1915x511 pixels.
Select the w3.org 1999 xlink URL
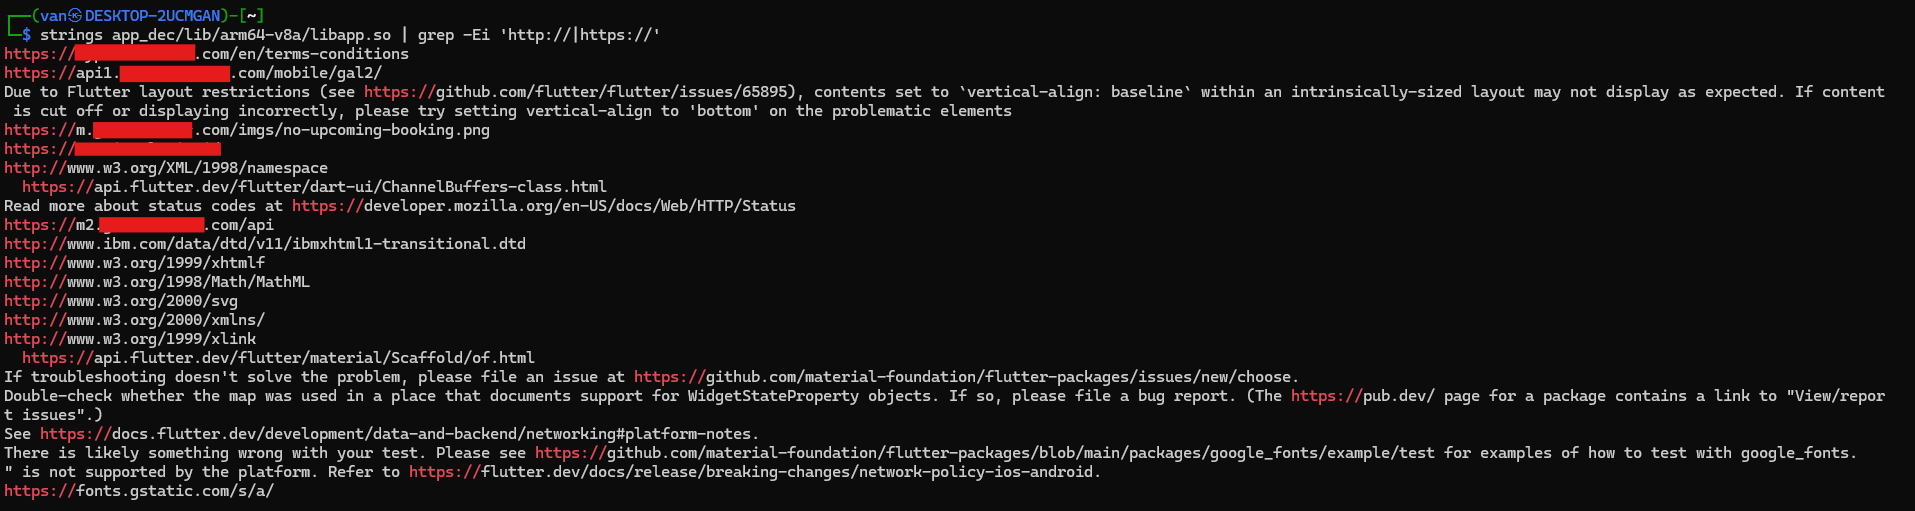pos(130,339)
